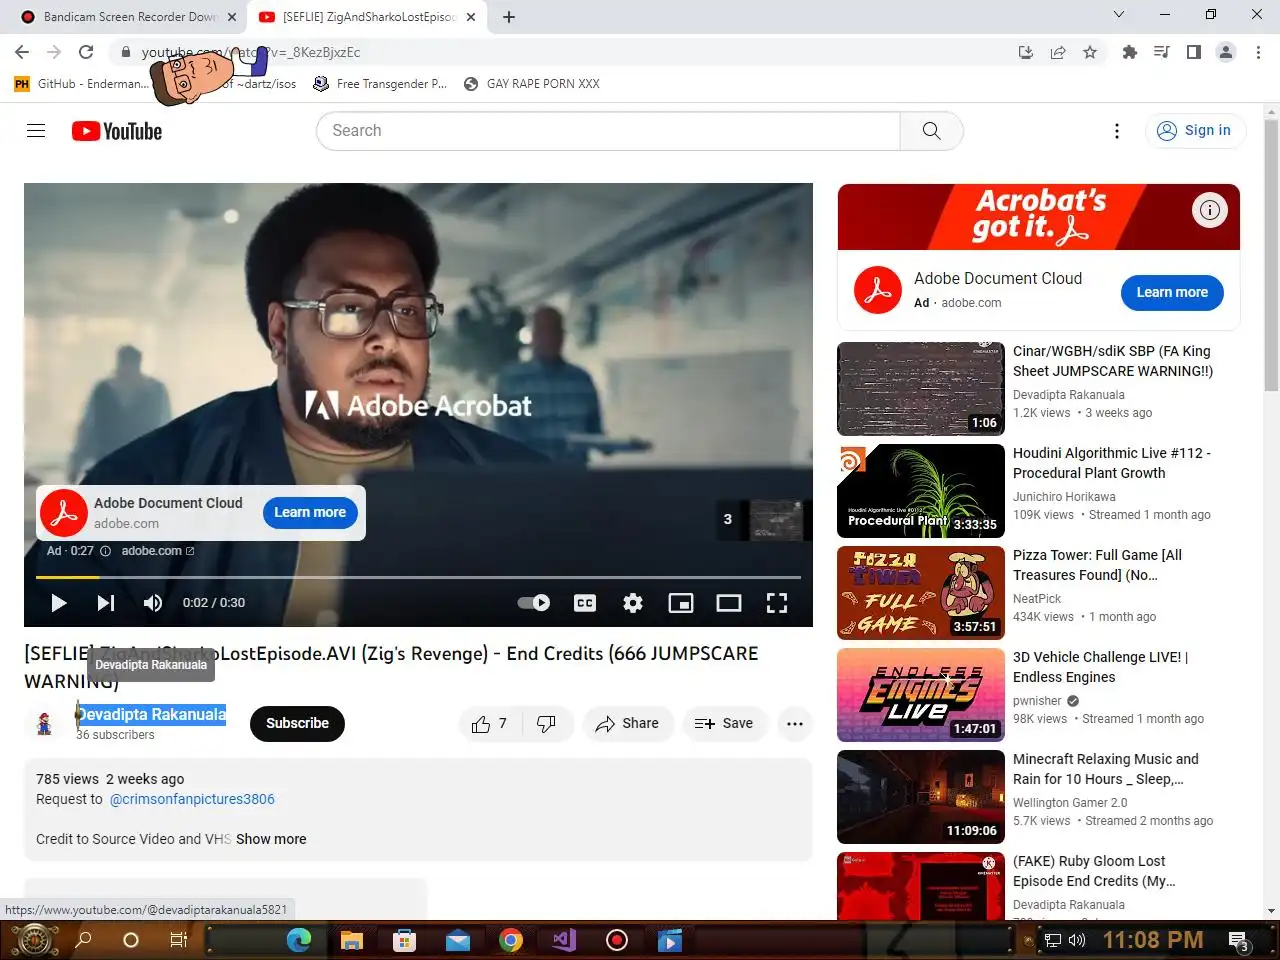Expand description with Show more
The image size is (1280, 960).
coord(271,839)
